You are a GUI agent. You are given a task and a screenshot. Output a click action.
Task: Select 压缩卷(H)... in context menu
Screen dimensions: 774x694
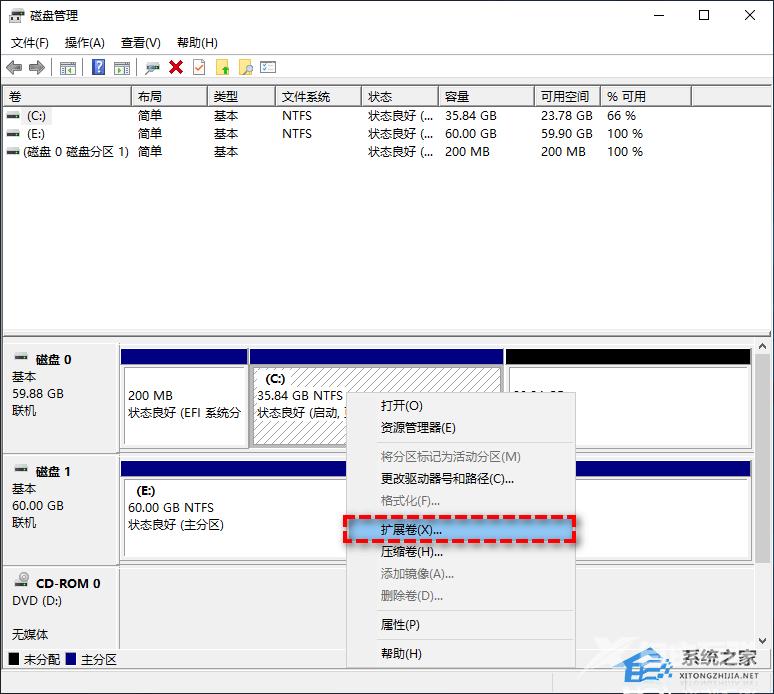pyautogui.click(x=461, y=552)
